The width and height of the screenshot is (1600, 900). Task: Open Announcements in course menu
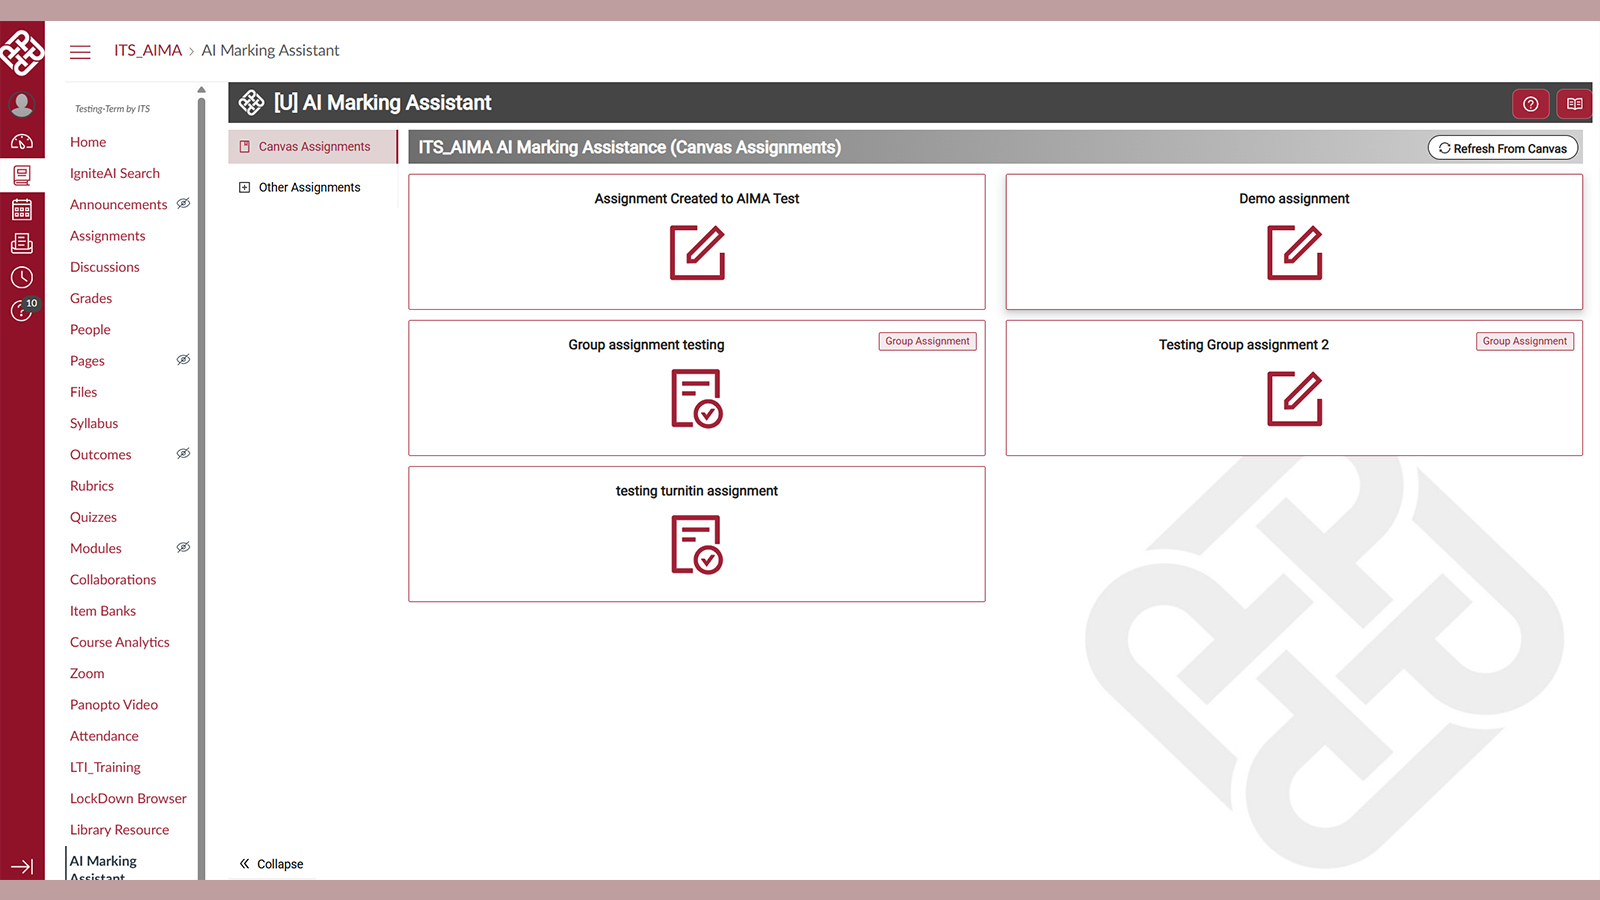tap(119, 204)
